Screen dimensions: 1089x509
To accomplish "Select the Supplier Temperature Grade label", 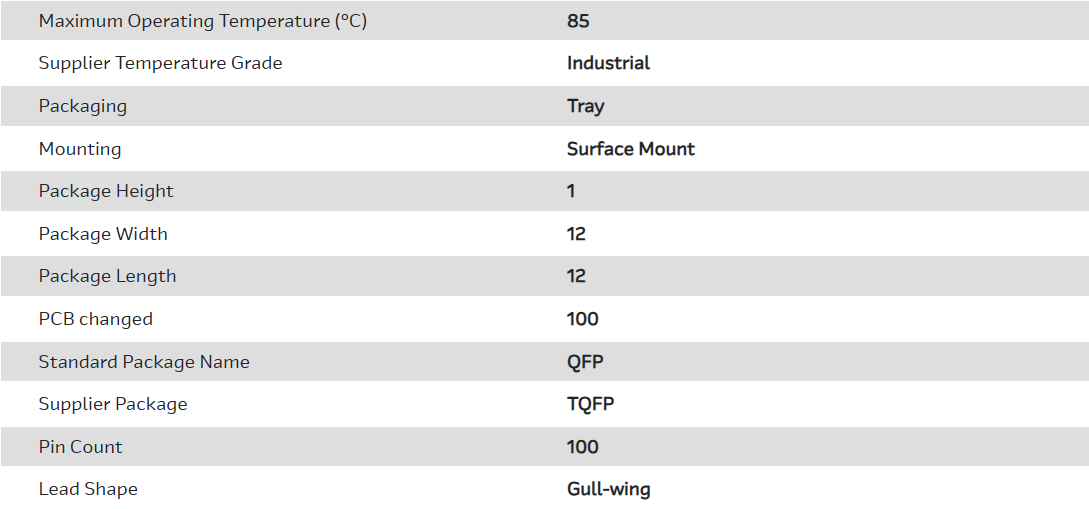I will (160, 63).
